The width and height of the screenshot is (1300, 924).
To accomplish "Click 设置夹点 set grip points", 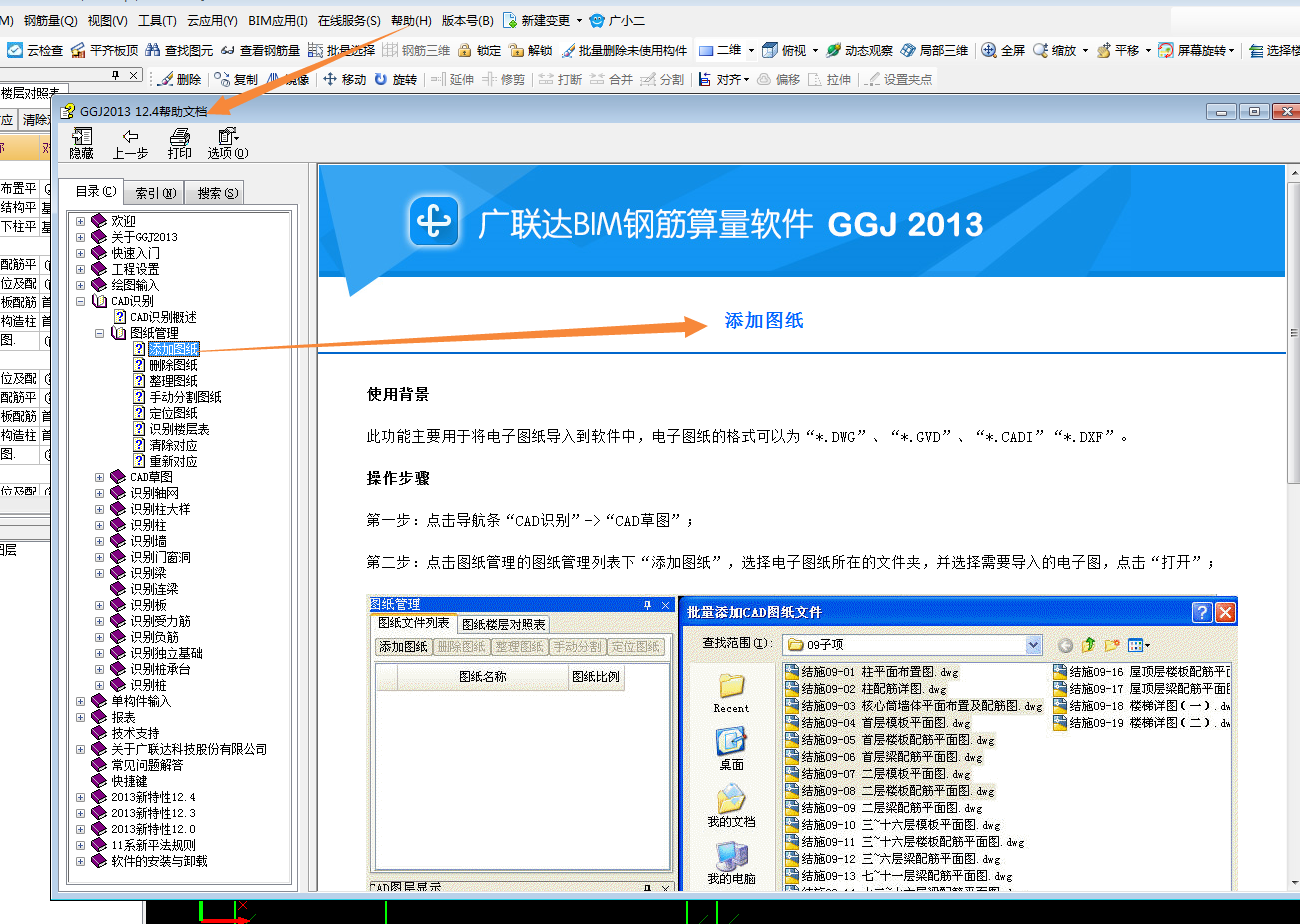I will (x=898, y=79).
